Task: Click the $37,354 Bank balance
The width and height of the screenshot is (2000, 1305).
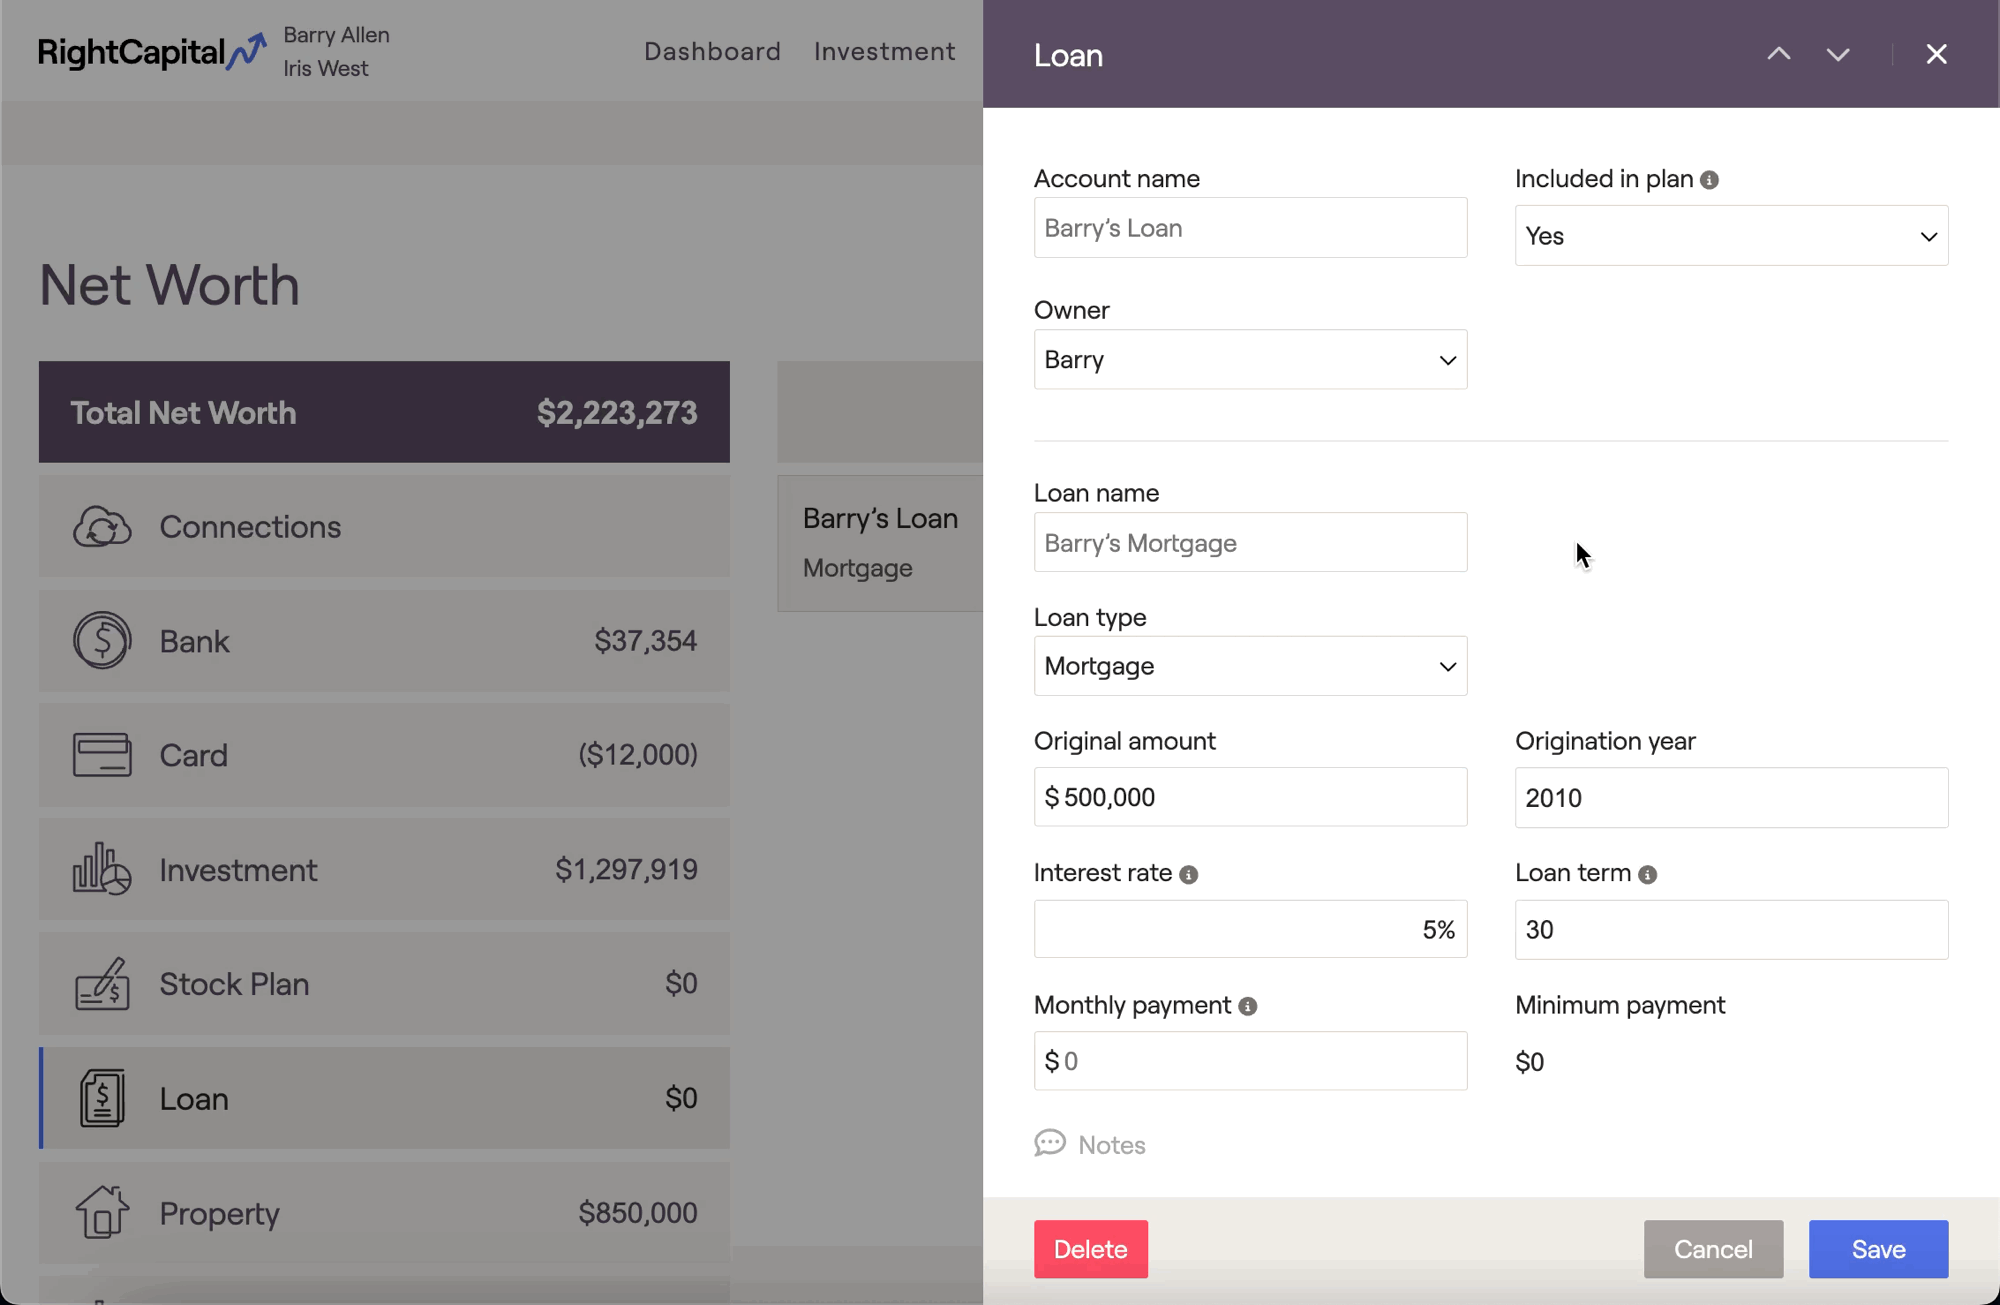Action: tap(645, 641)
